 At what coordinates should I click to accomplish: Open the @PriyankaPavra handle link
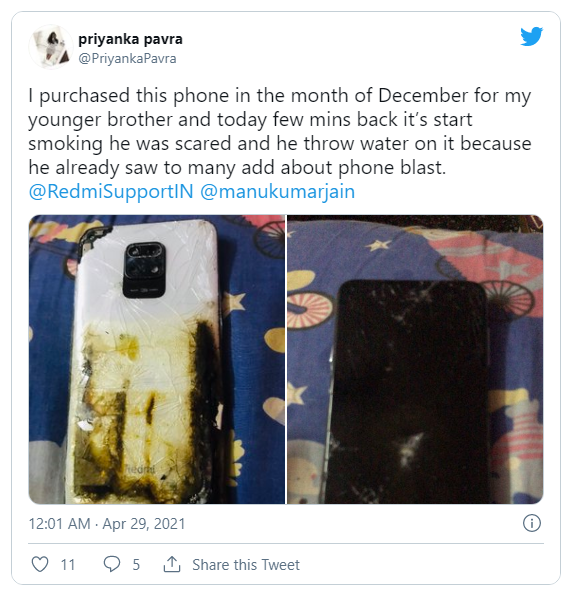(127, 58)
